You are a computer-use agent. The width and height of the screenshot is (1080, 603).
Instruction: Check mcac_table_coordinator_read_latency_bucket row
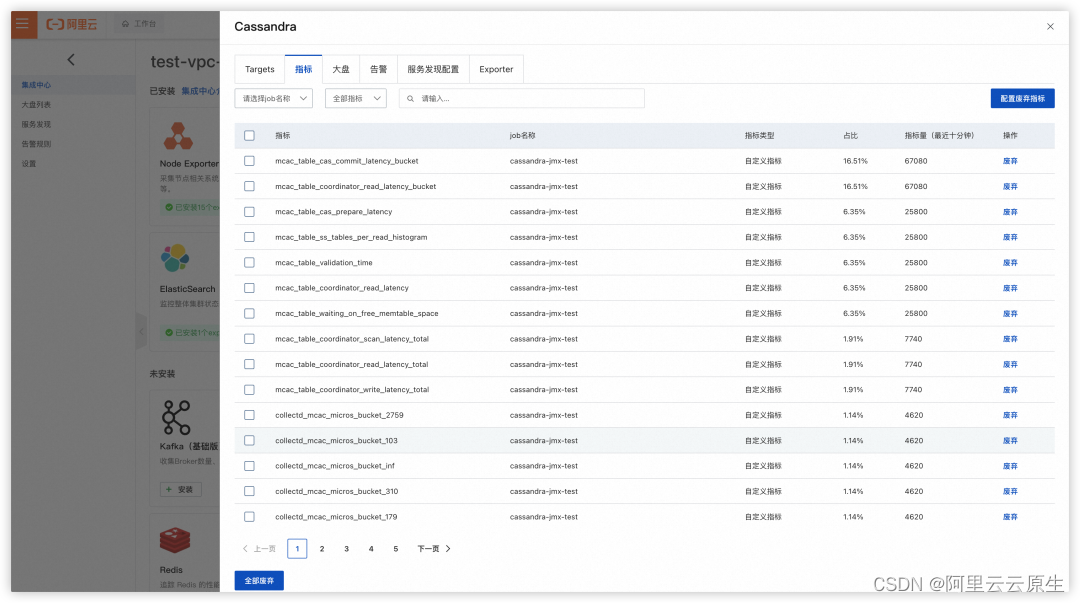(x=249, y=187)
